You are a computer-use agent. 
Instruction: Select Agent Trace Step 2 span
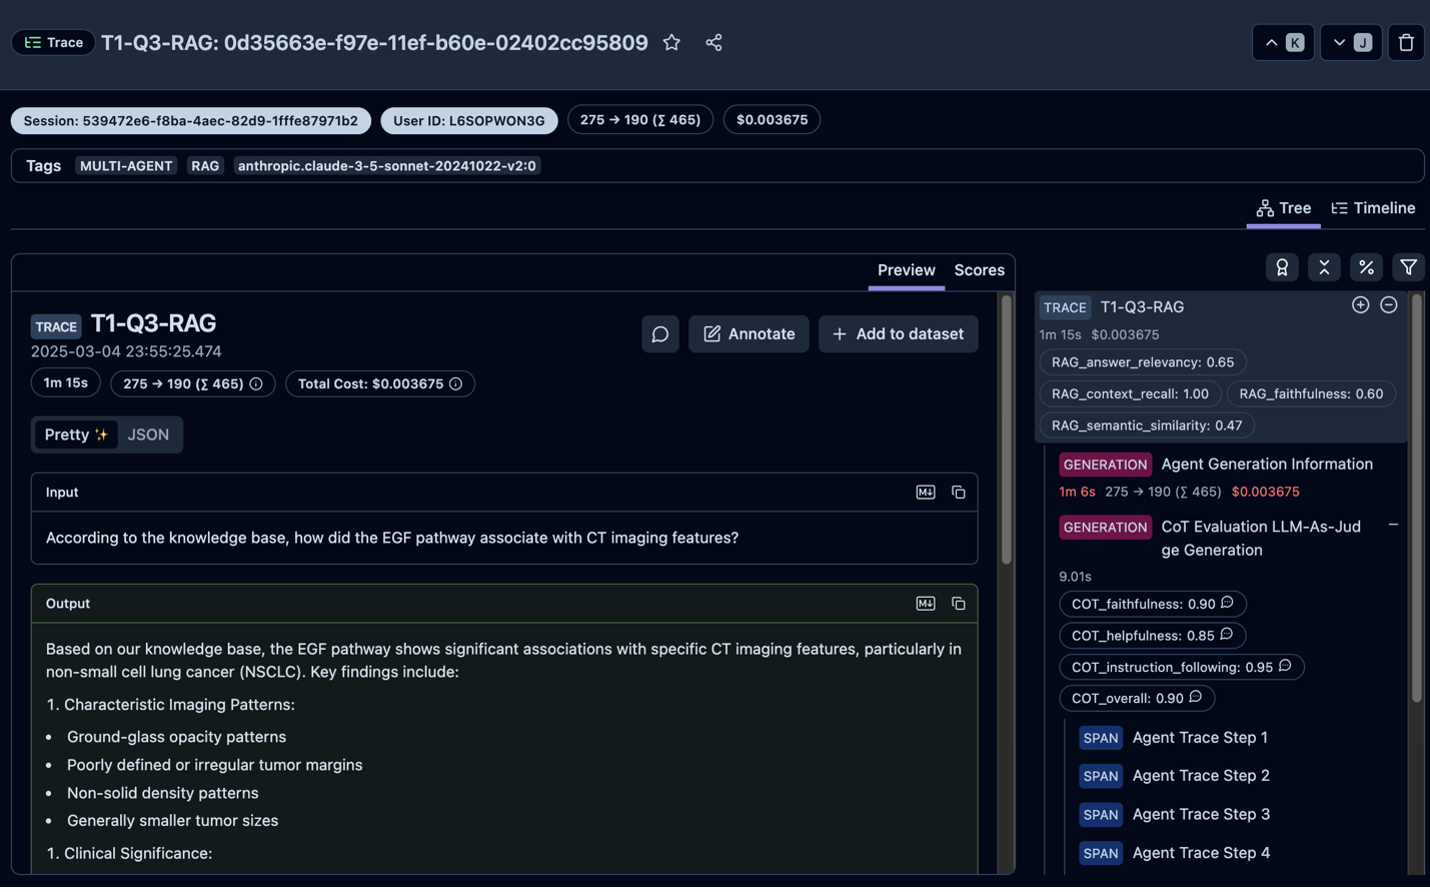[x=1175, y=776]
